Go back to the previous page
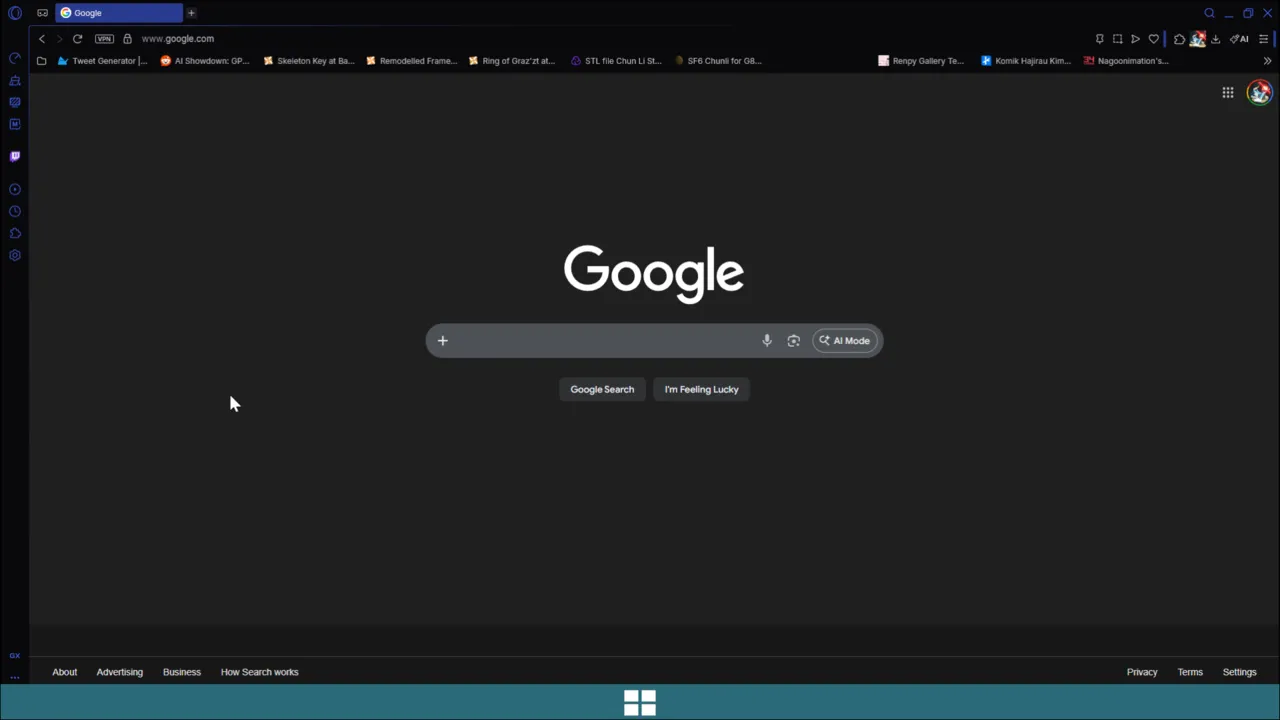 (x=42, y=39)
